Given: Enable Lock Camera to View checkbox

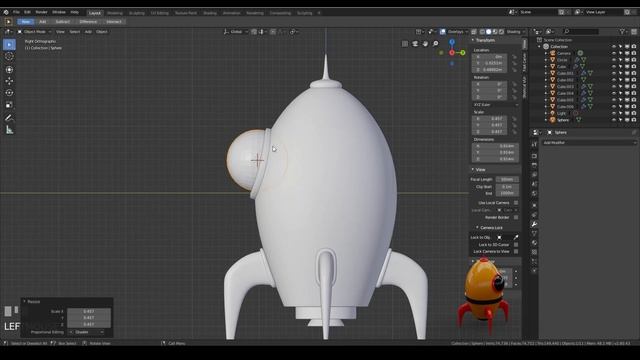Looking at the screenshot, I should 516,251.
